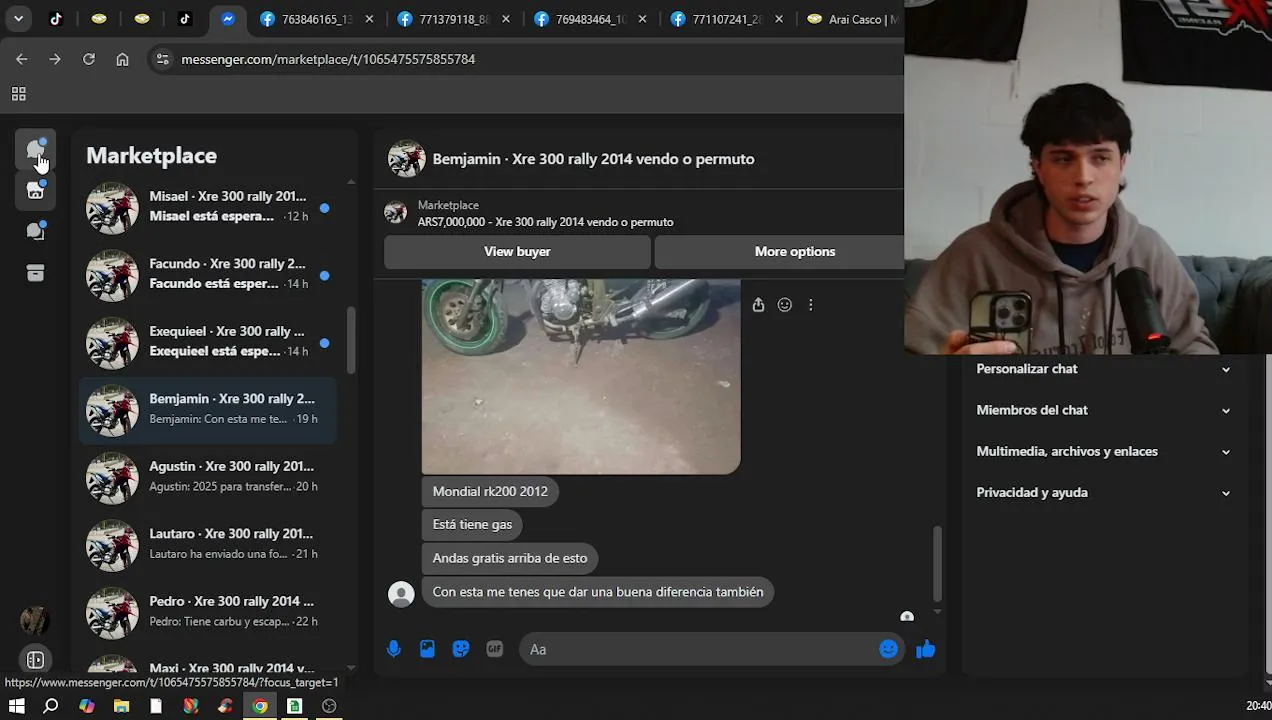Screen dimensions: 1272x720
Task: Go back with the browser back arrow
Action: pos(21,59)
